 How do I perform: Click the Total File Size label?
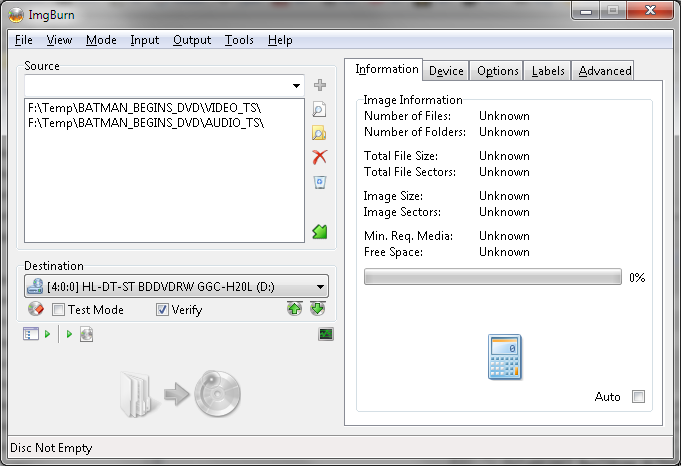(x=401, y=156)
